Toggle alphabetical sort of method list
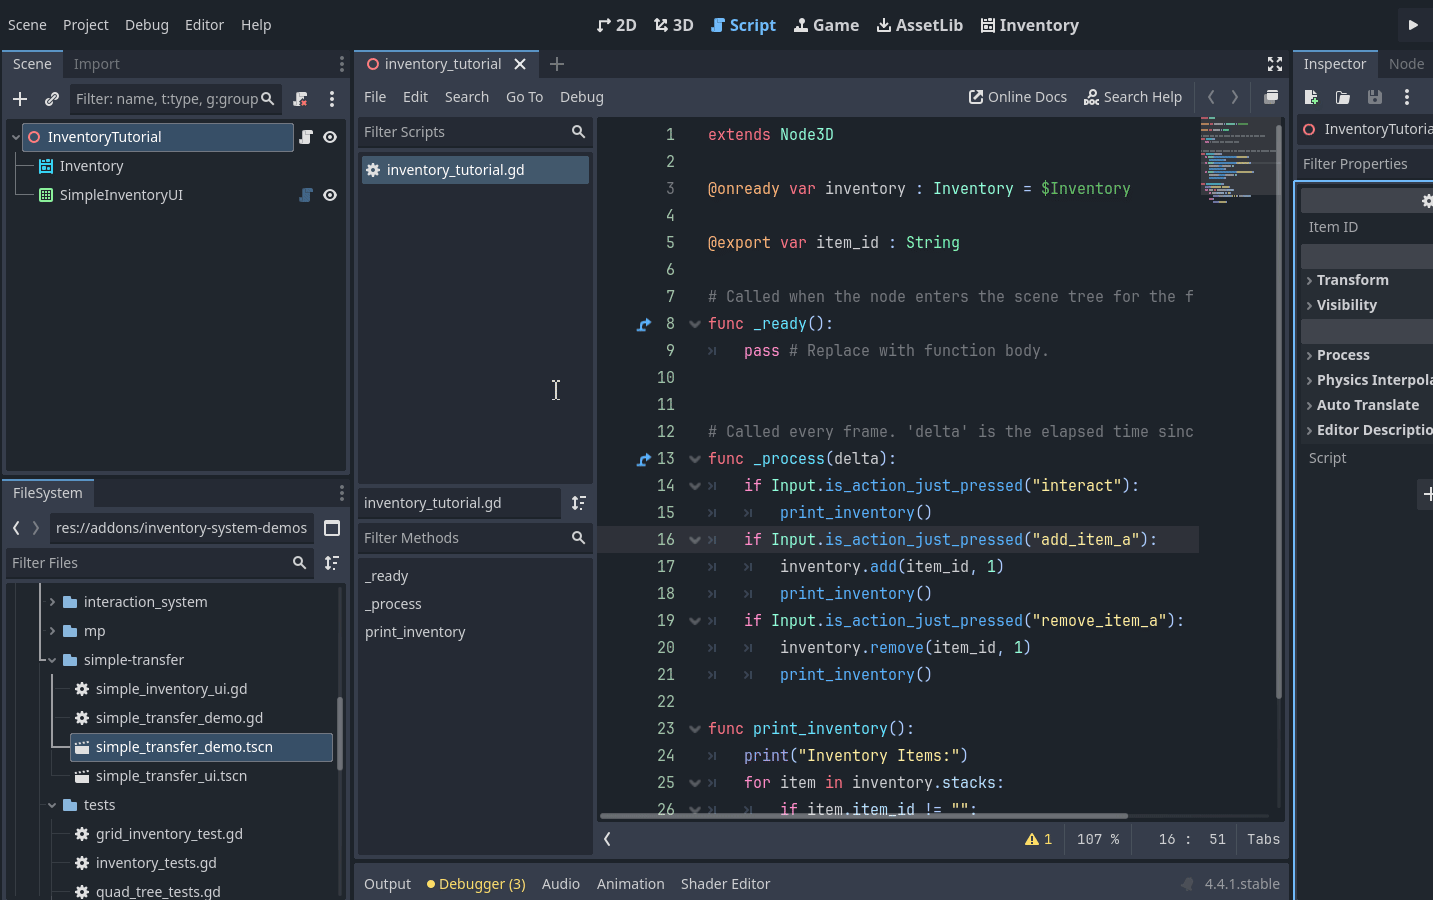The height and width of the screenshot is (900, 1433). (x=578, y=503)
